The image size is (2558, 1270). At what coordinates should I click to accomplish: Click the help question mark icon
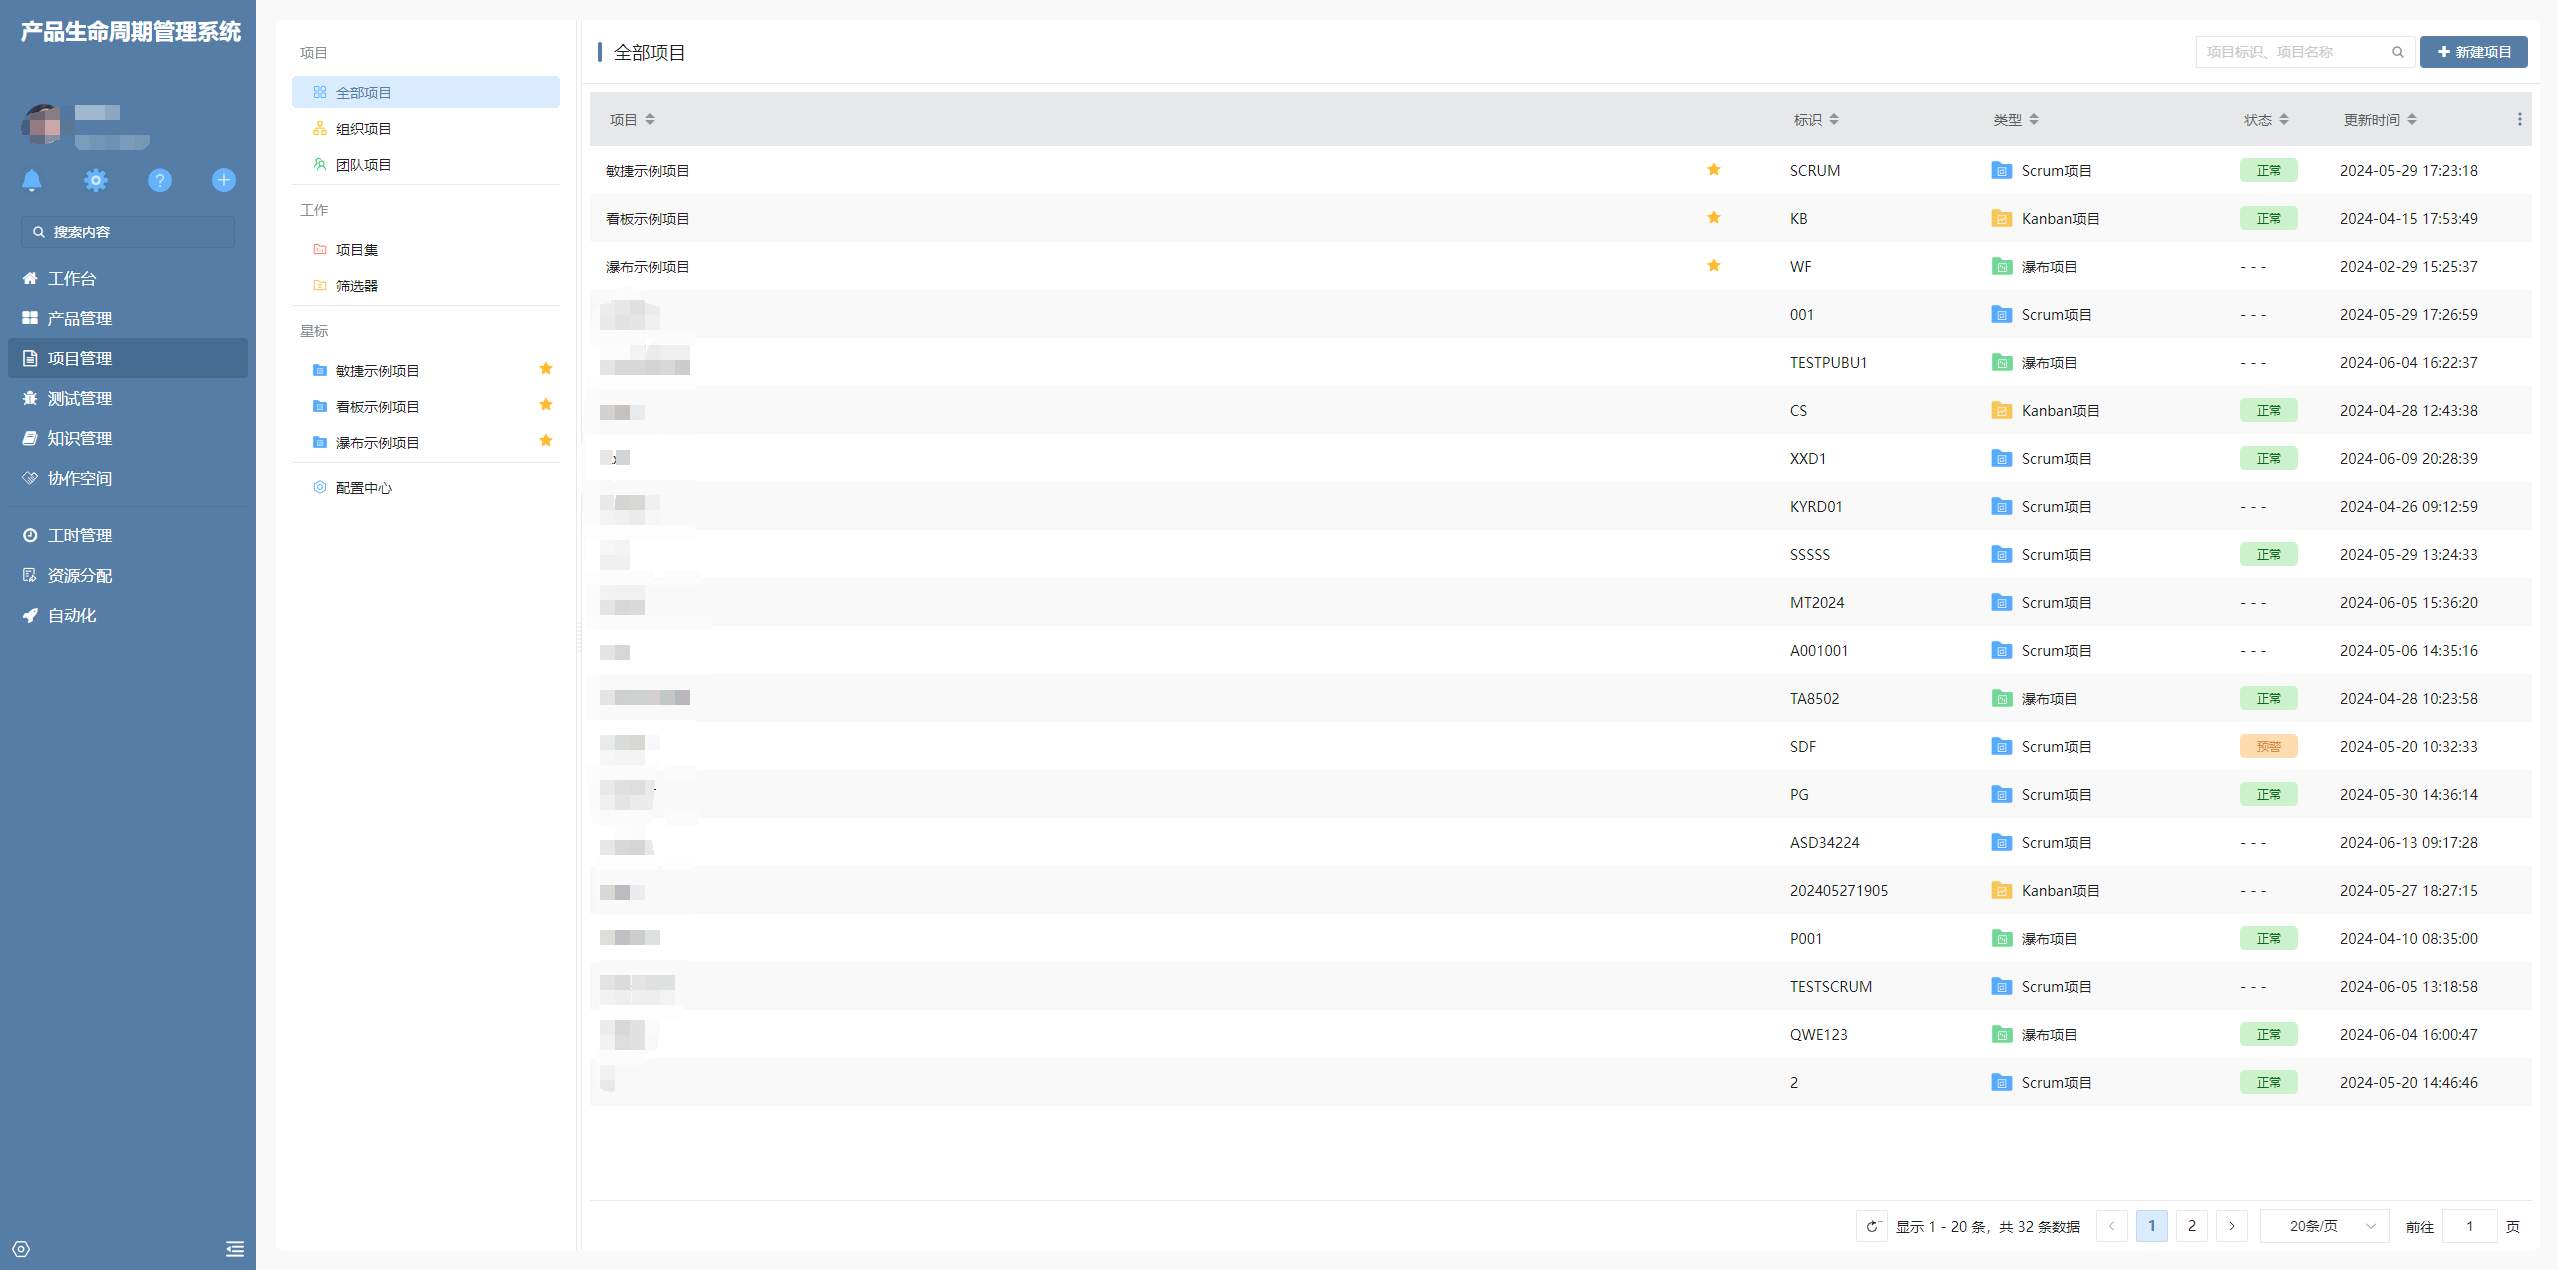[x=160, y=180]
